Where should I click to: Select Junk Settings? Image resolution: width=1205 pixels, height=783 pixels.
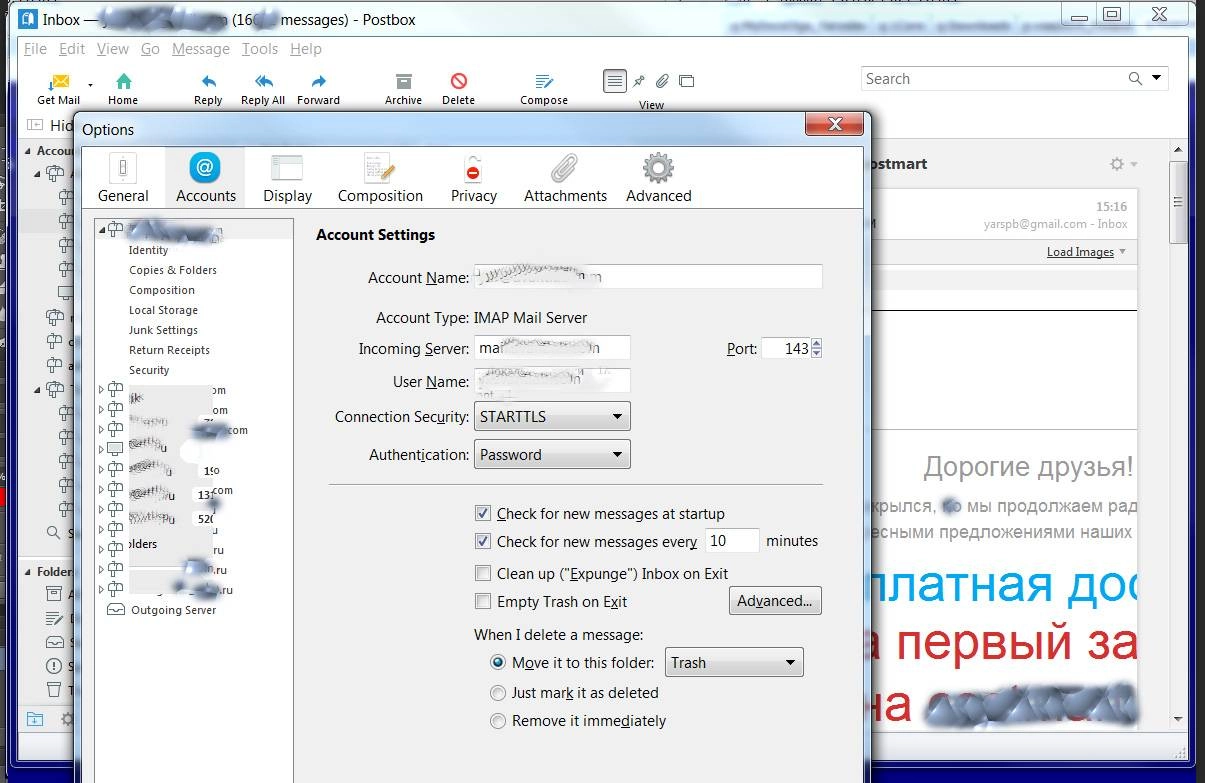point(163,330)
